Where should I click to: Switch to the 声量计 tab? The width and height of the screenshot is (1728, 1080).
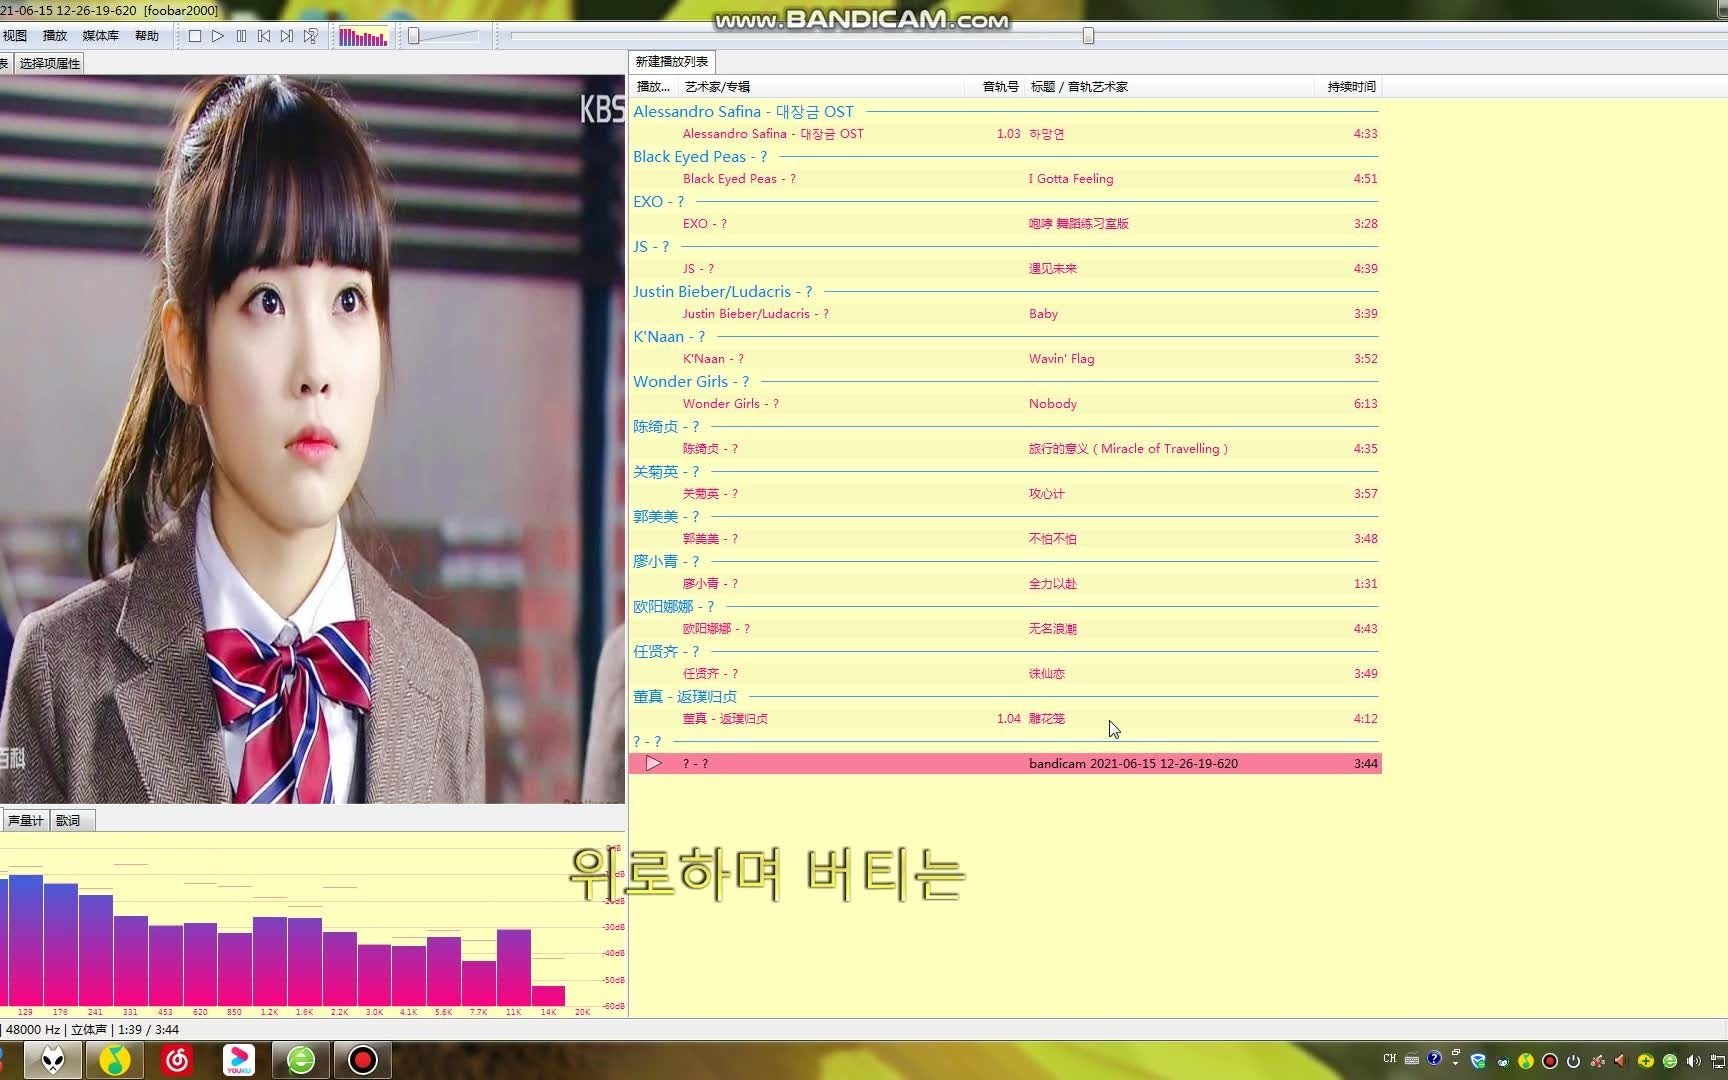[x=25, y=821]
